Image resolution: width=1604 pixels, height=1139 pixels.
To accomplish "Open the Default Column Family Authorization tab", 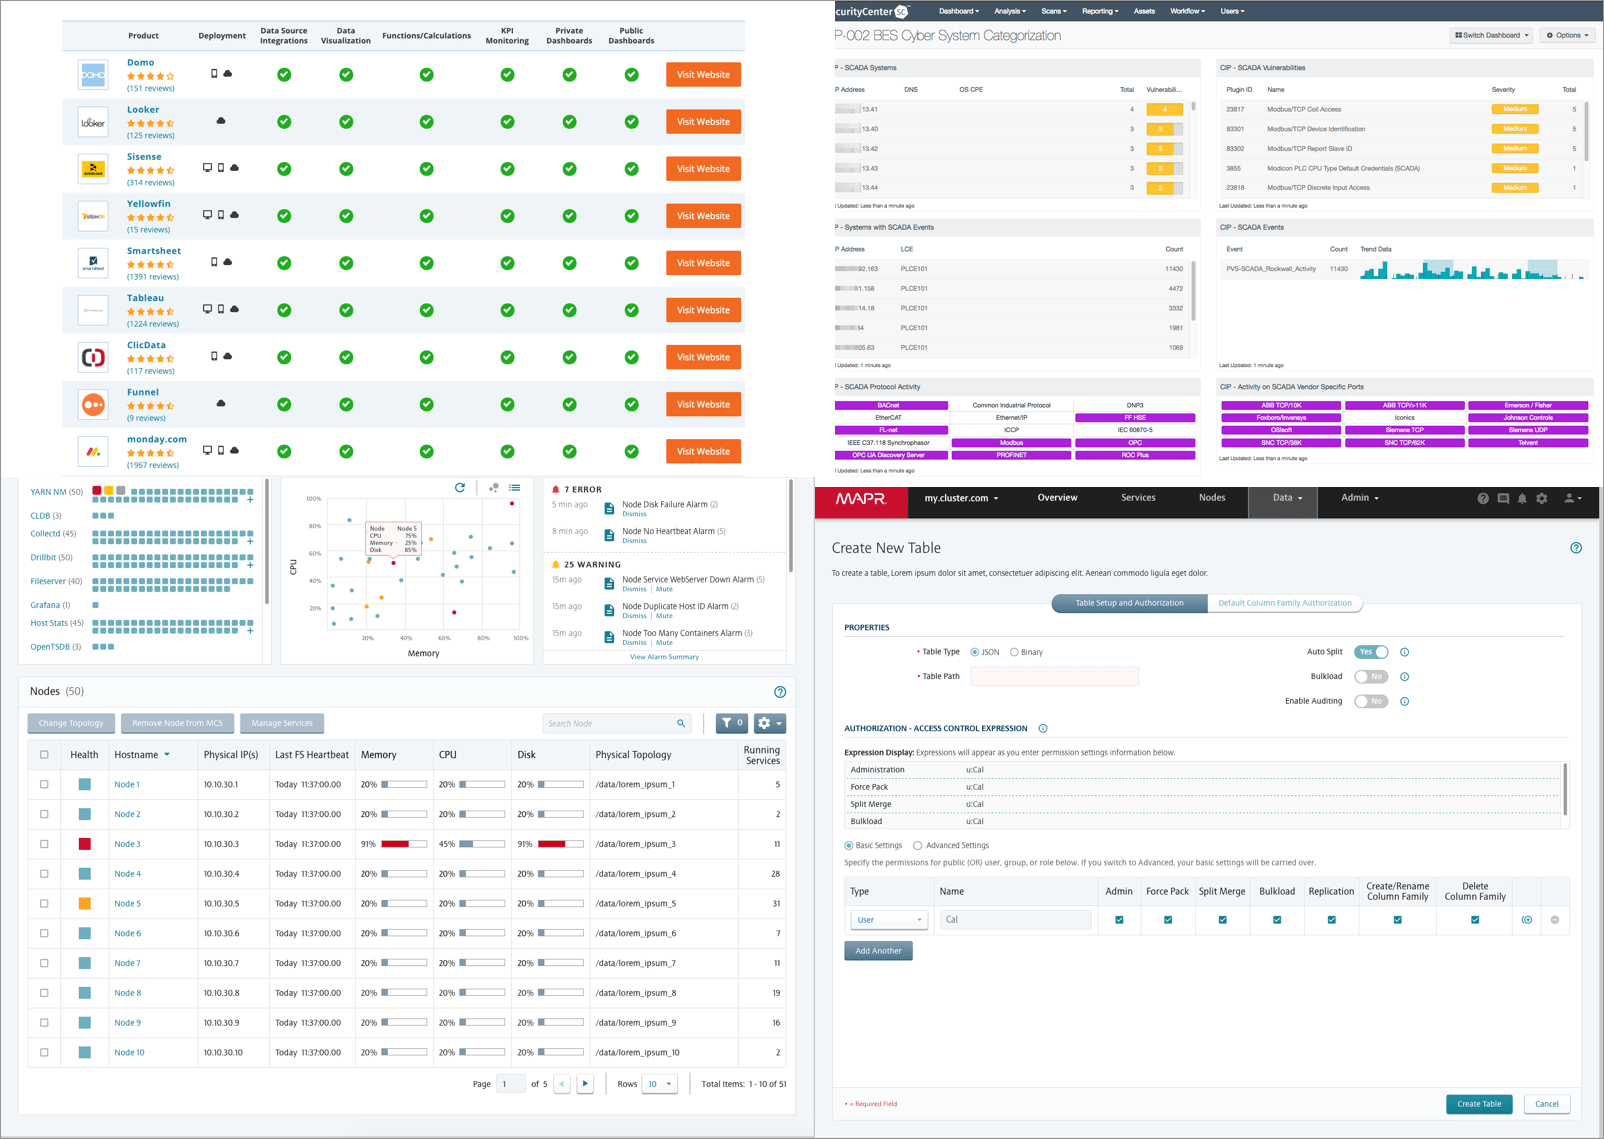I will click(x=1284, y=603).
